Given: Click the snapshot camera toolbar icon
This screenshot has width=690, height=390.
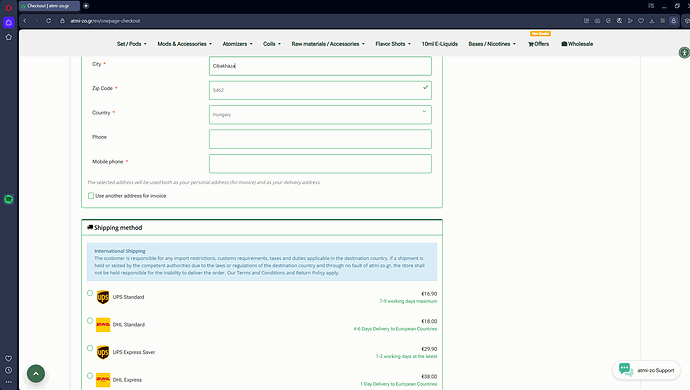Looking at the screenshot, I should (597, 21).
